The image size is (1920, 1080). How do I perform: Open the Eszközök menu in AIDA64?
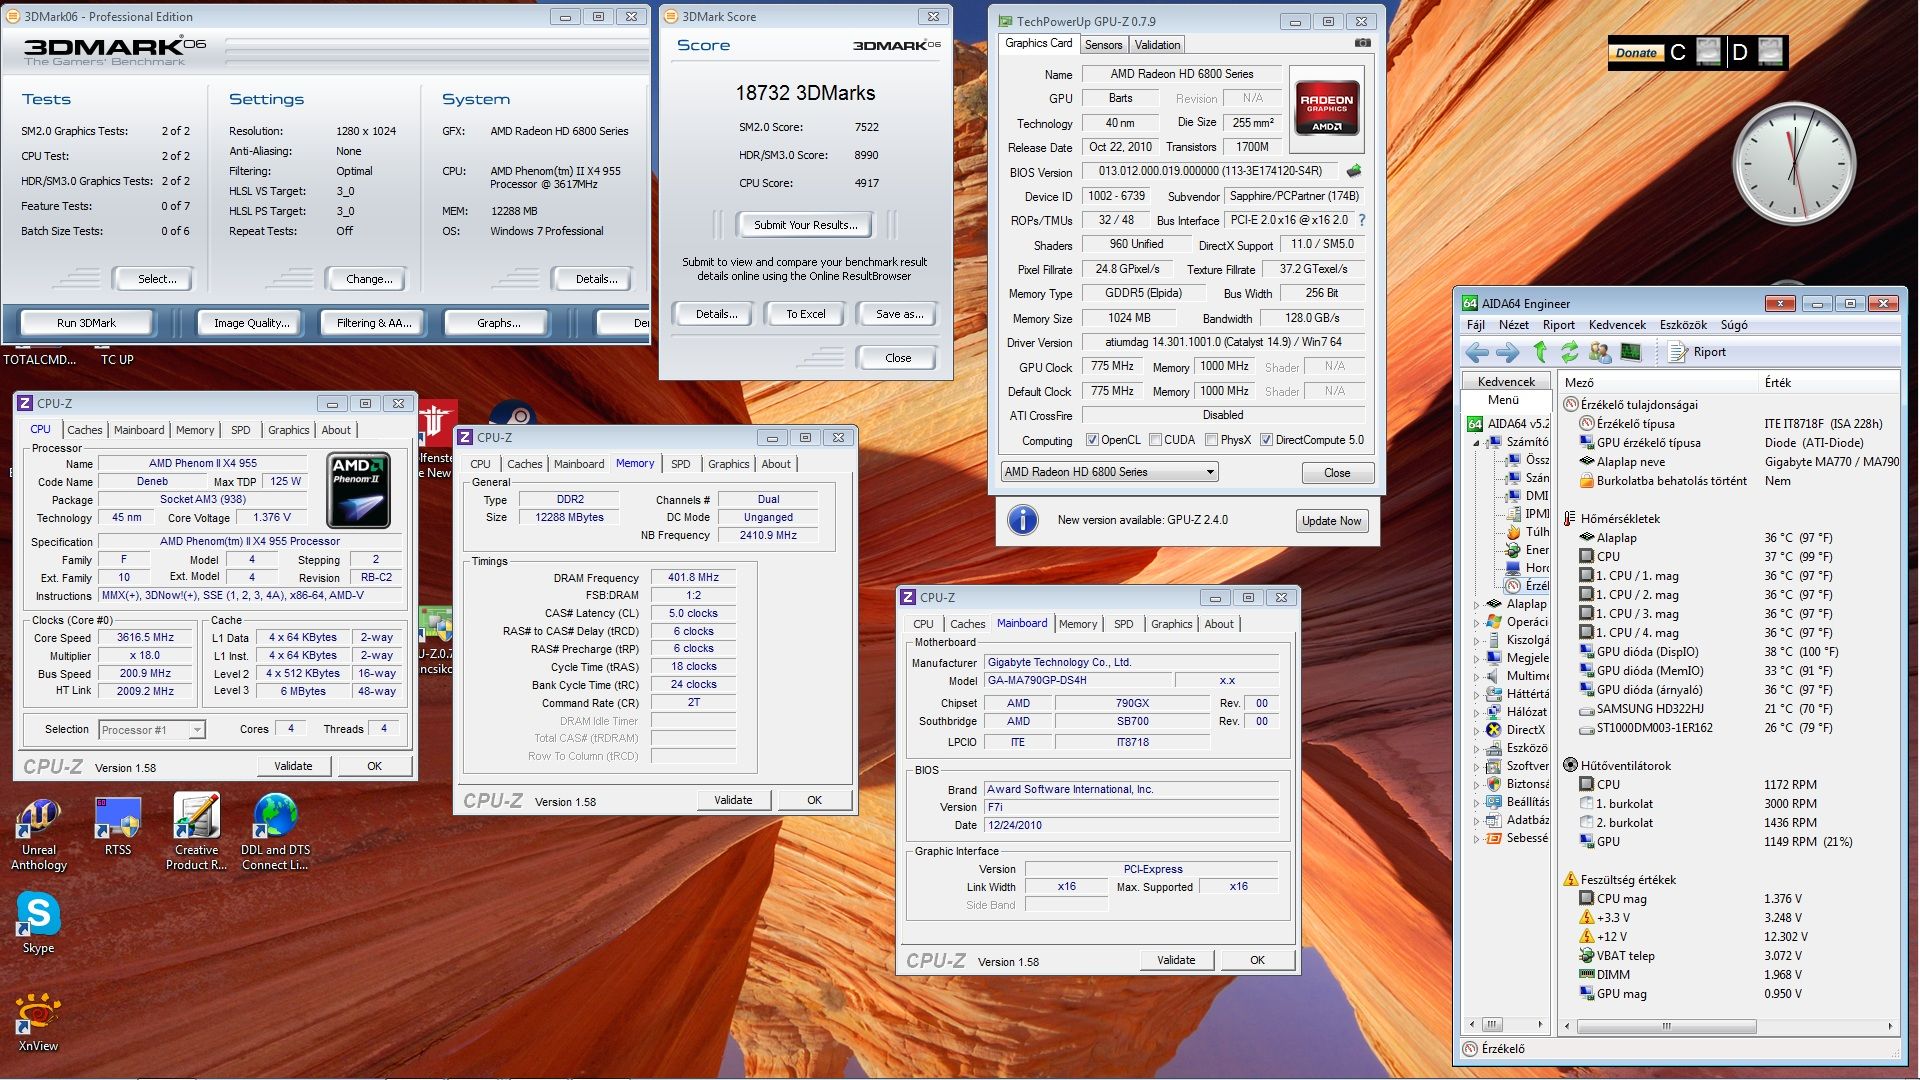click(1683, 325)
